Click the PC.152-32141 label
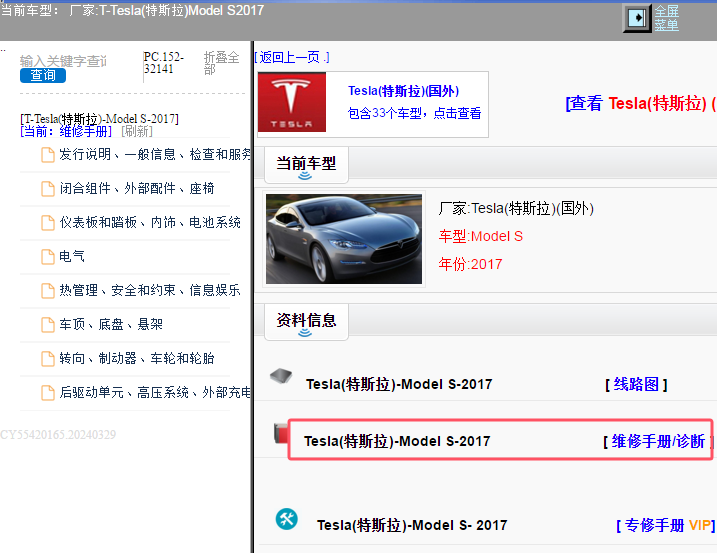Viewport: 717px width, 553px height. [164, 63]
